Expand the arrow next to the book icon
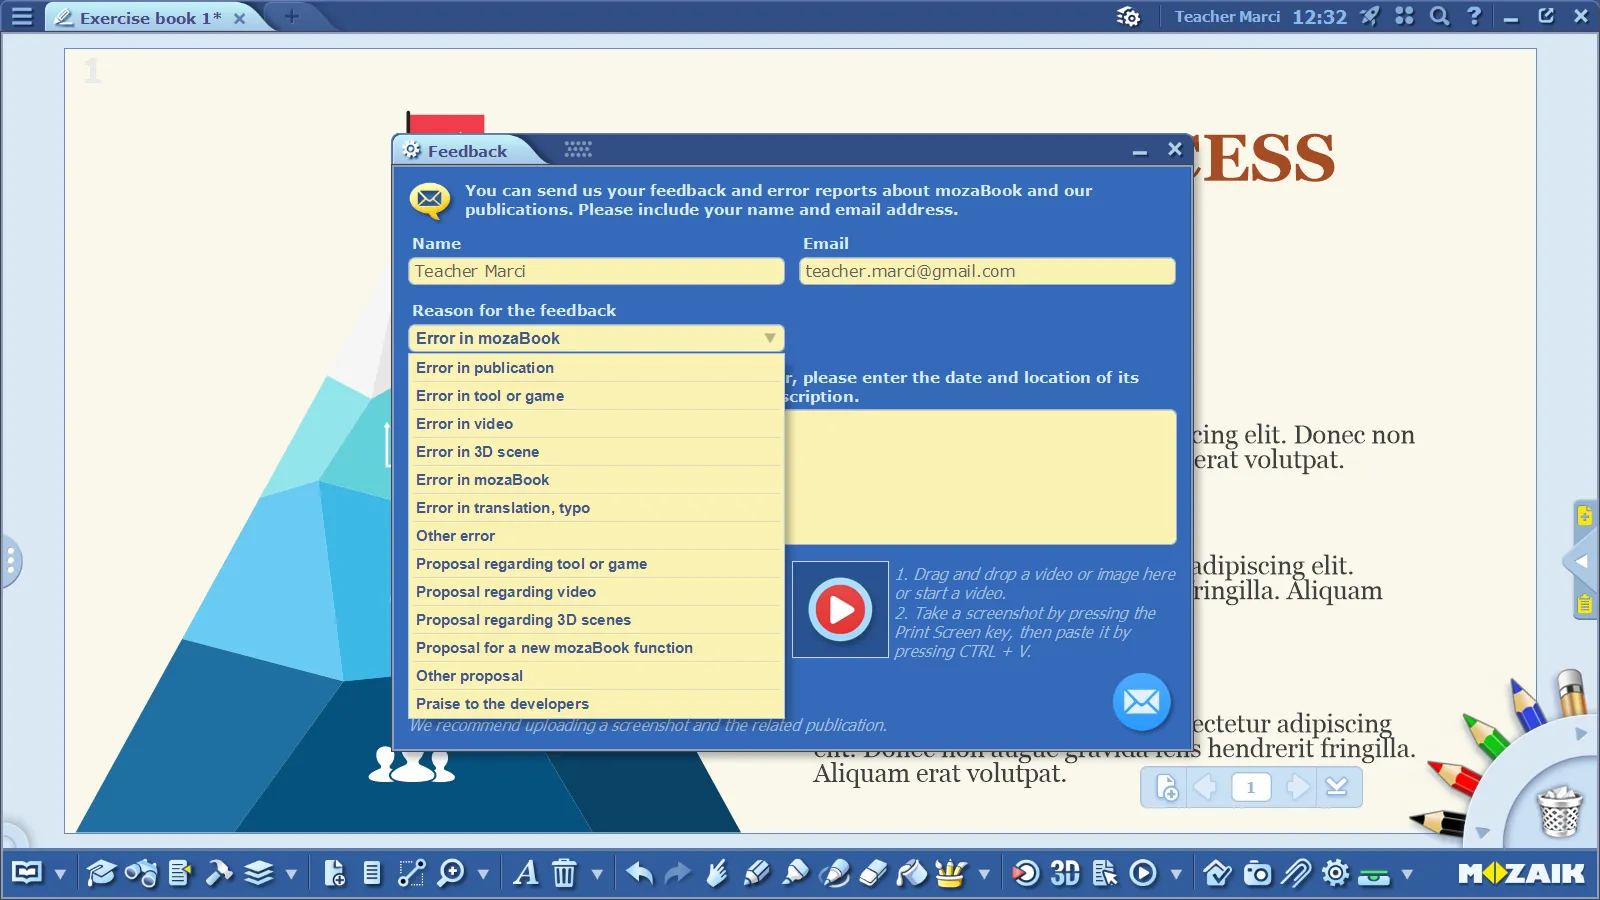 (60, 874)
